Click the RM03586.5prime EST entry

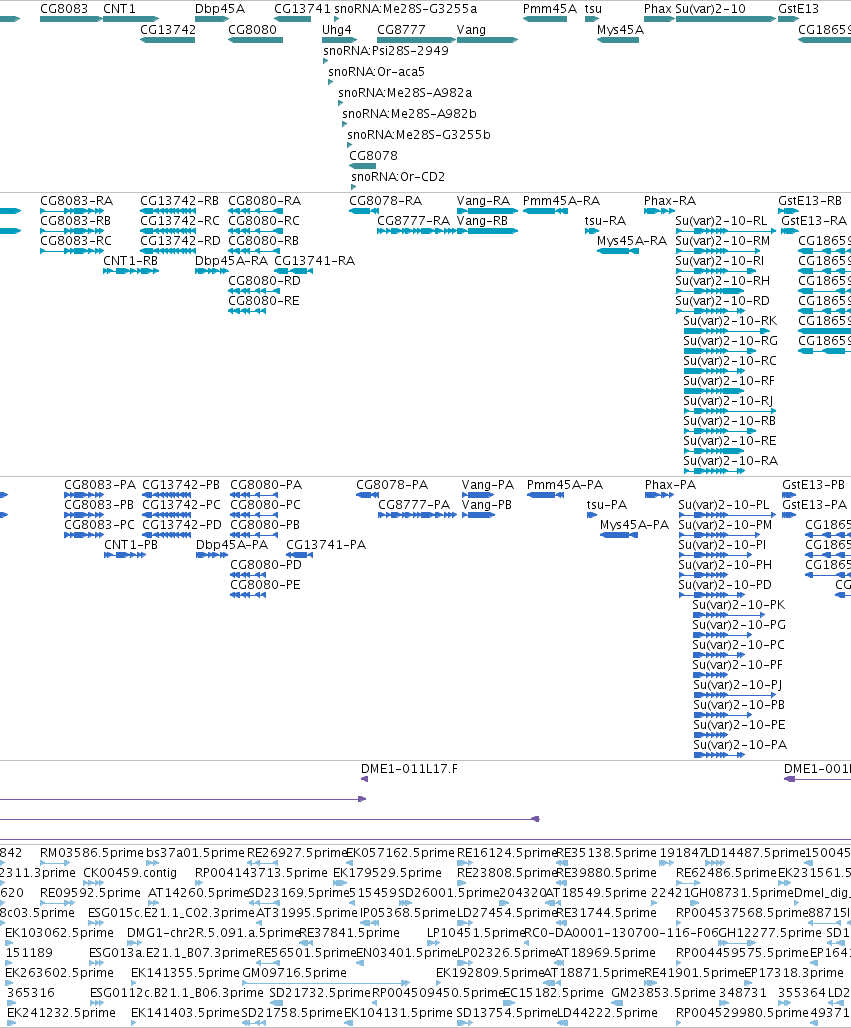point(55,863)
